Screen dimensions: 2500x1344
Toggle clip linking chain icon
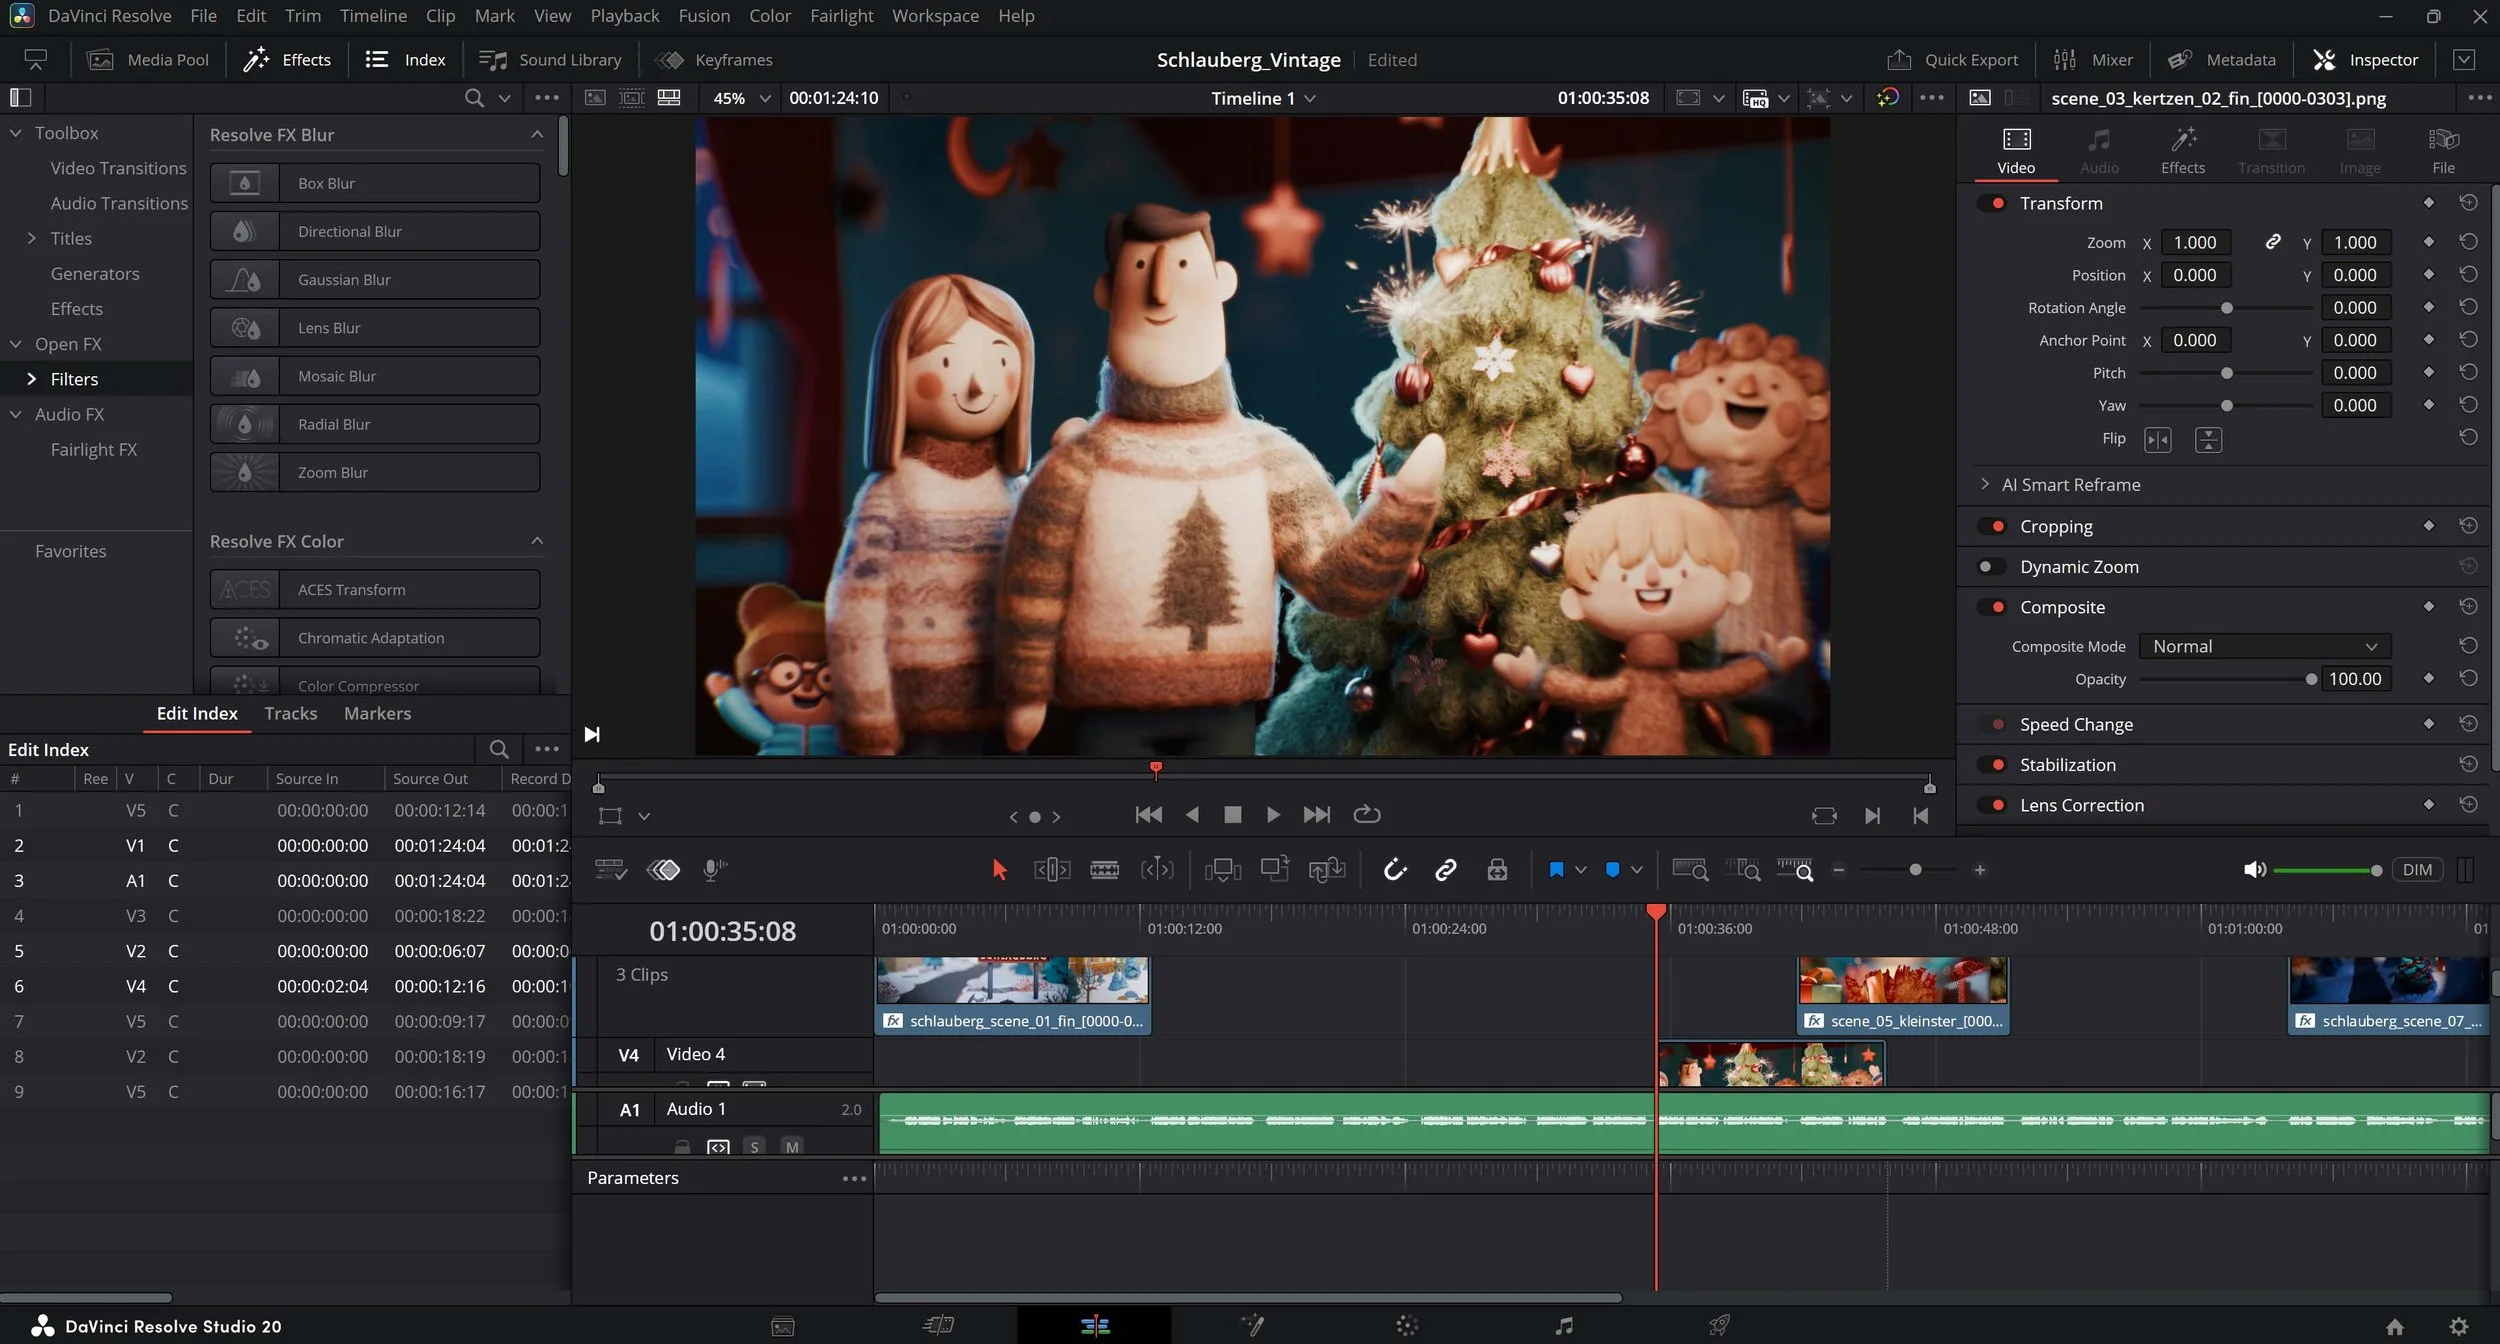click(x=1445, y=870)
